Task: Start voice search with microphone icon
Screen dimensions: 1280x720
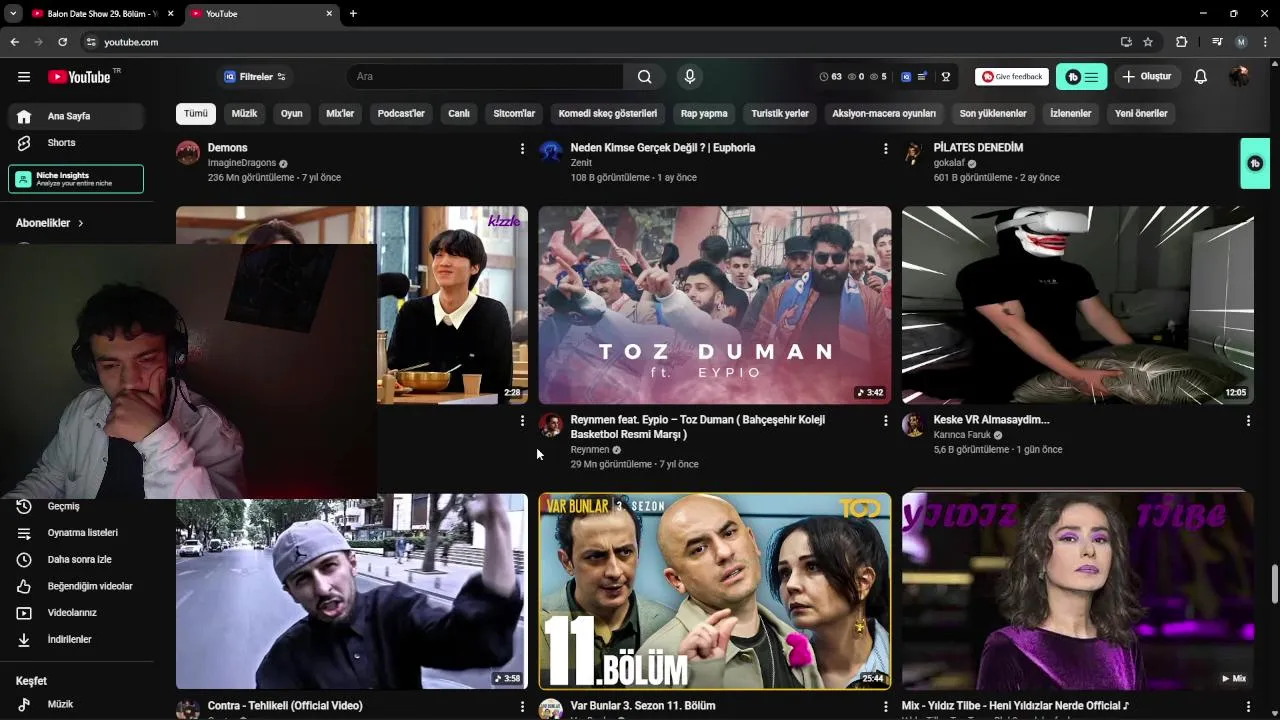Action: (689, 77)
